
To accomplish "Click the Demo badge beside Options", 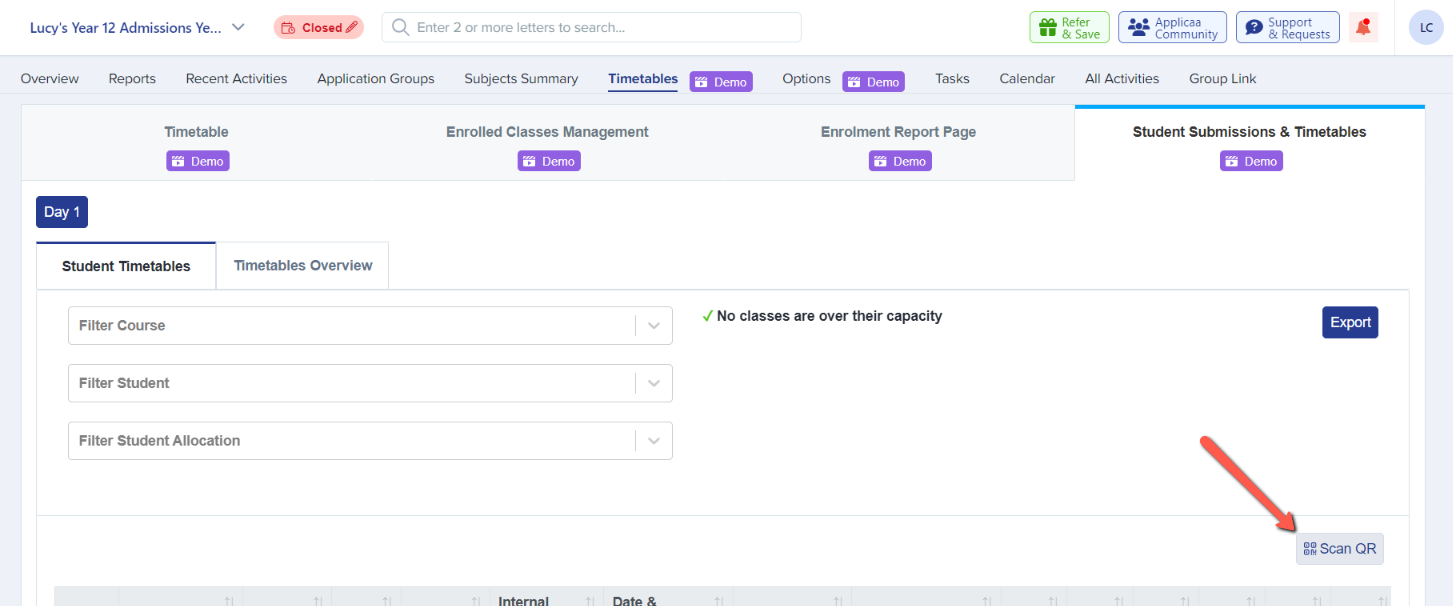I will point(873,82).
